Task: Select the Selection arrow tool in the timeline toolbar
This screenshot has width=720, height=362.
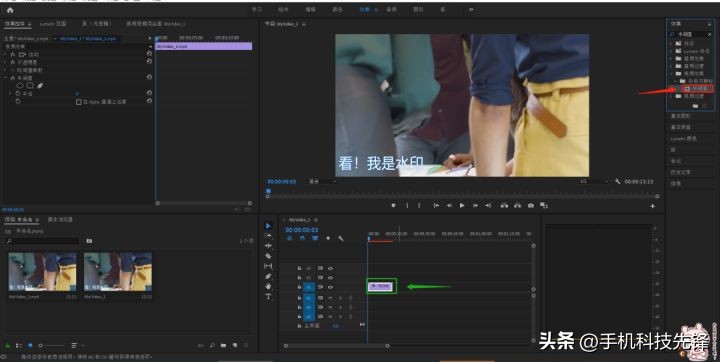Action: (x=269, y=226)
